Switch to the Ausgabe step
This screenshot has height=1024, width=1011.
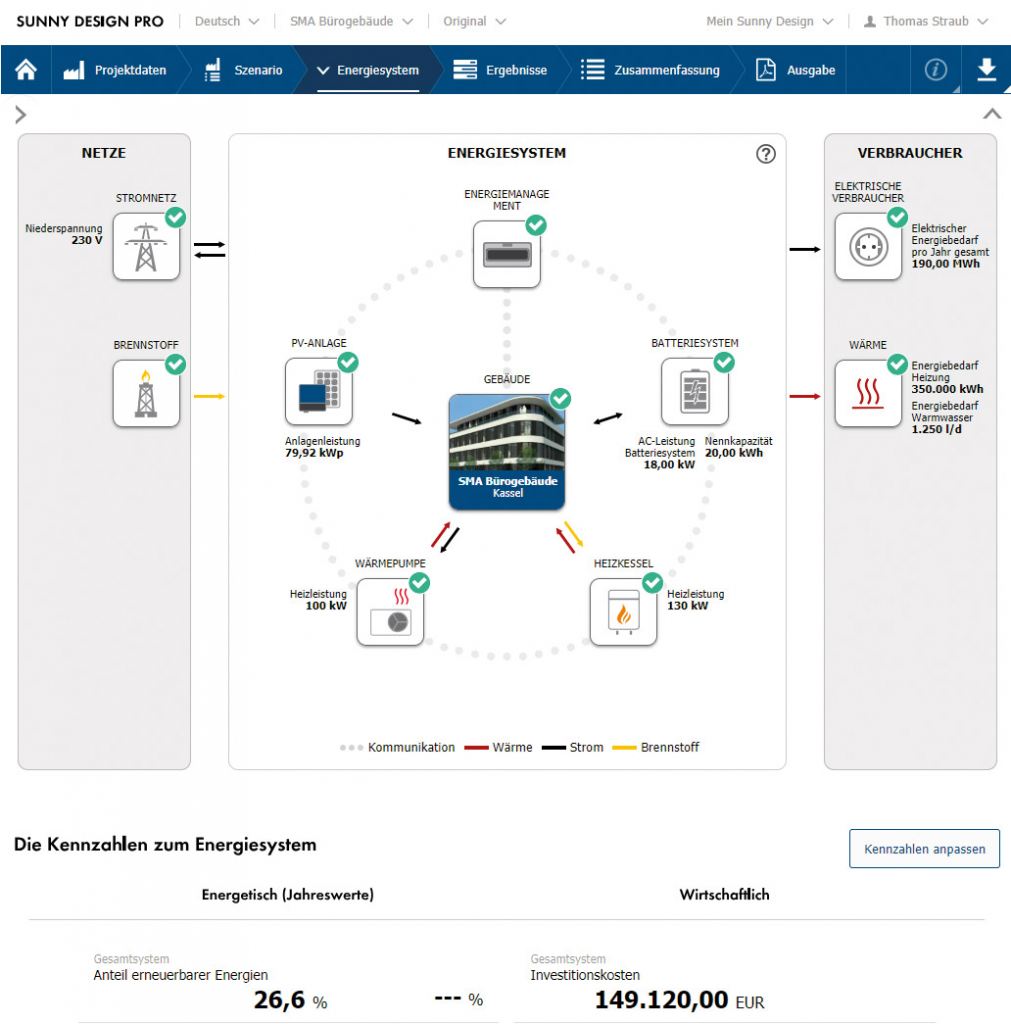[x=811, y=70]
